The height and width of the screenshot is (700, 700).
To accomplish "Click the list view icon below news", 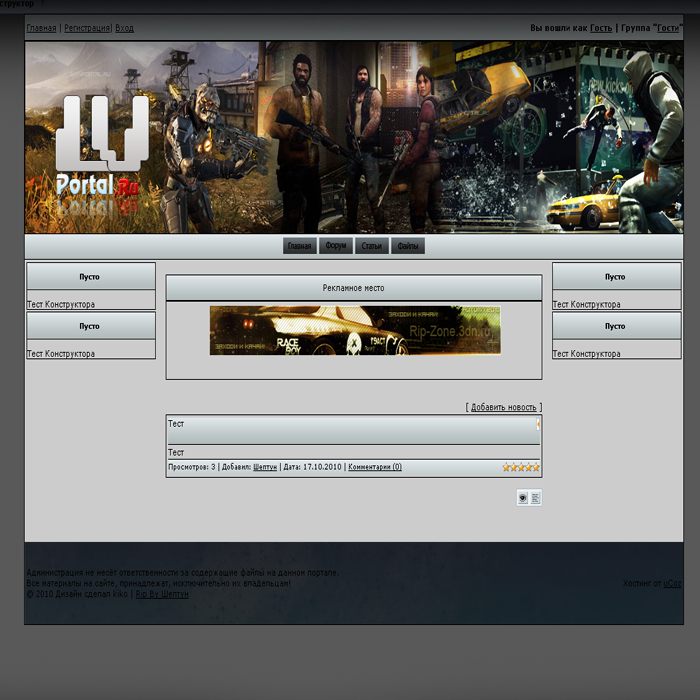I will [x=535, y=497].
